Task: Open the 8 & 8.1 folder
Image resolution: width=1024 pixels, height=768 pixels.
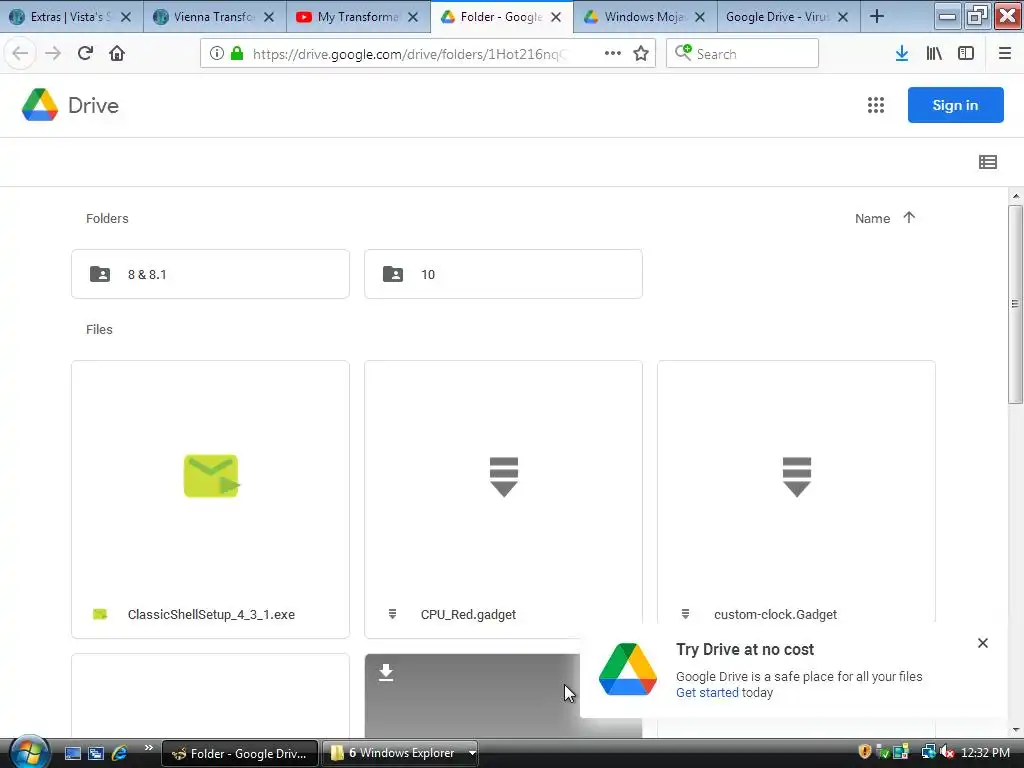Action: pyautogui.click(x=210, y=274)
